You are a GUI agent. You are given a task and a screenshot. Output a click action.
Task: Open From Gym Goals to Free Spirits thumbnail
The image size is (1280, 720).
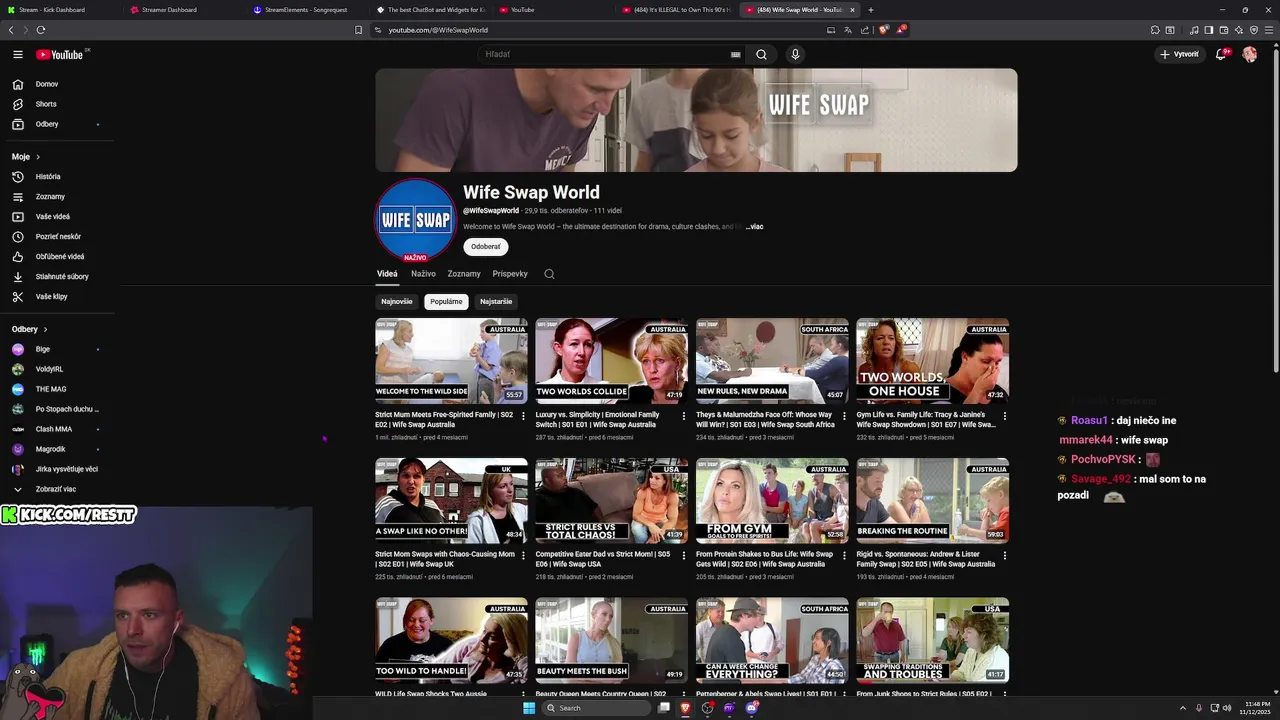click(772, 501)
